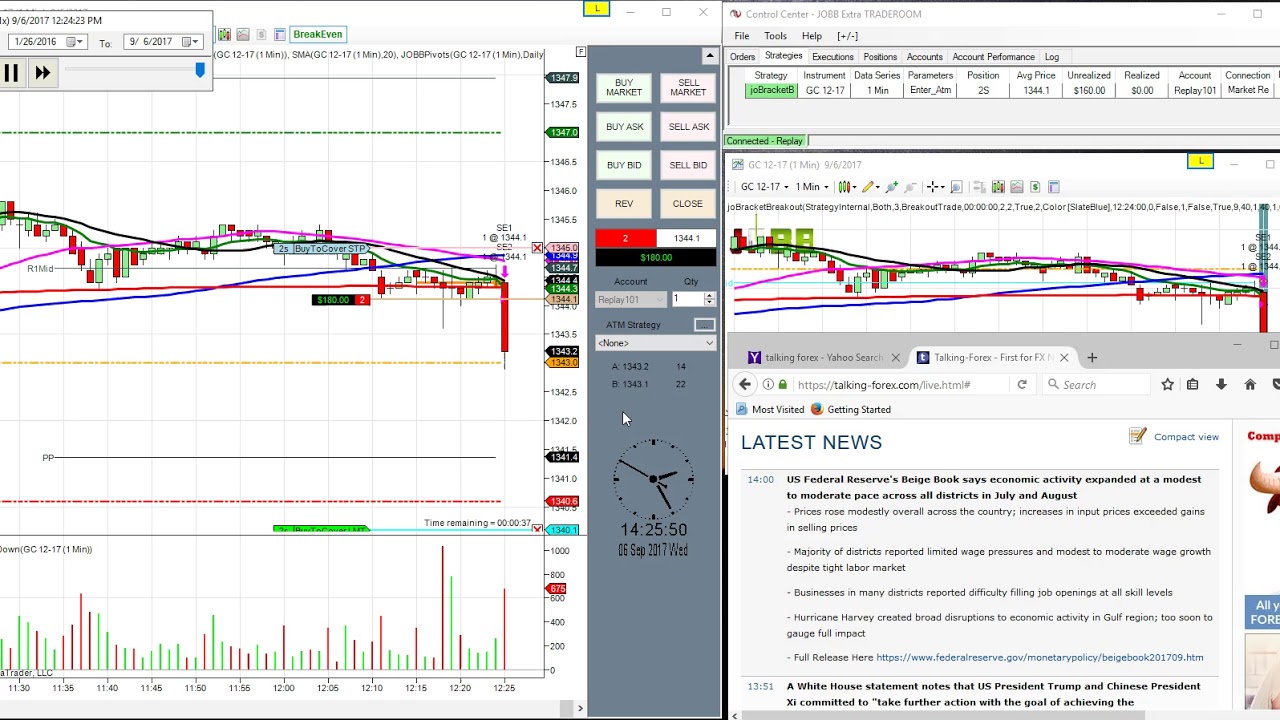The width and height of the screenshot is (1280, 720).
Task: Open the start date 1/26/2016 calendar dropdown
Action: pyautogui.click(x=74, y=42)
